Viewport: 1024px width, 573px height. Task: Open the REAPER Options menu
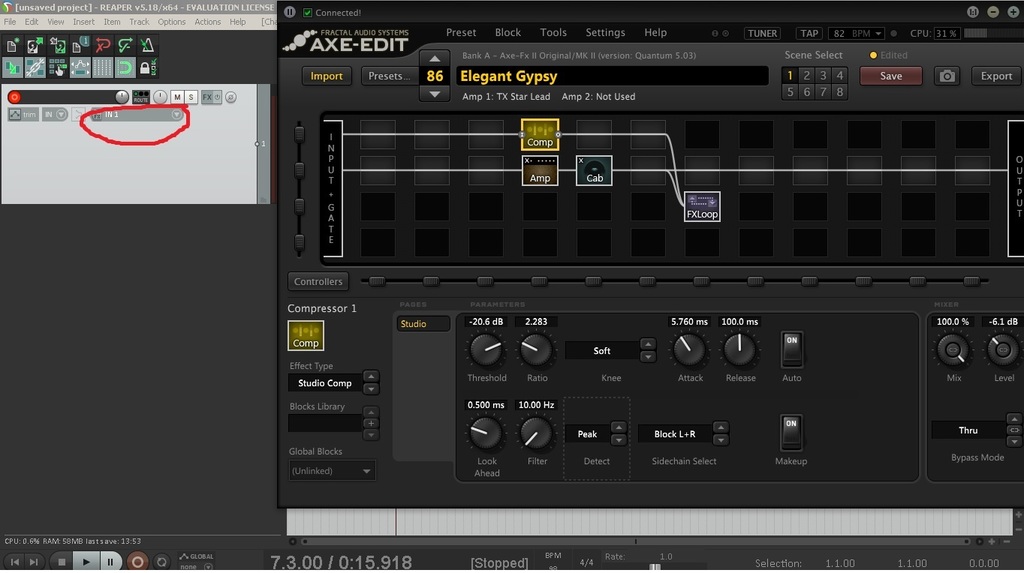coord(172,22)
